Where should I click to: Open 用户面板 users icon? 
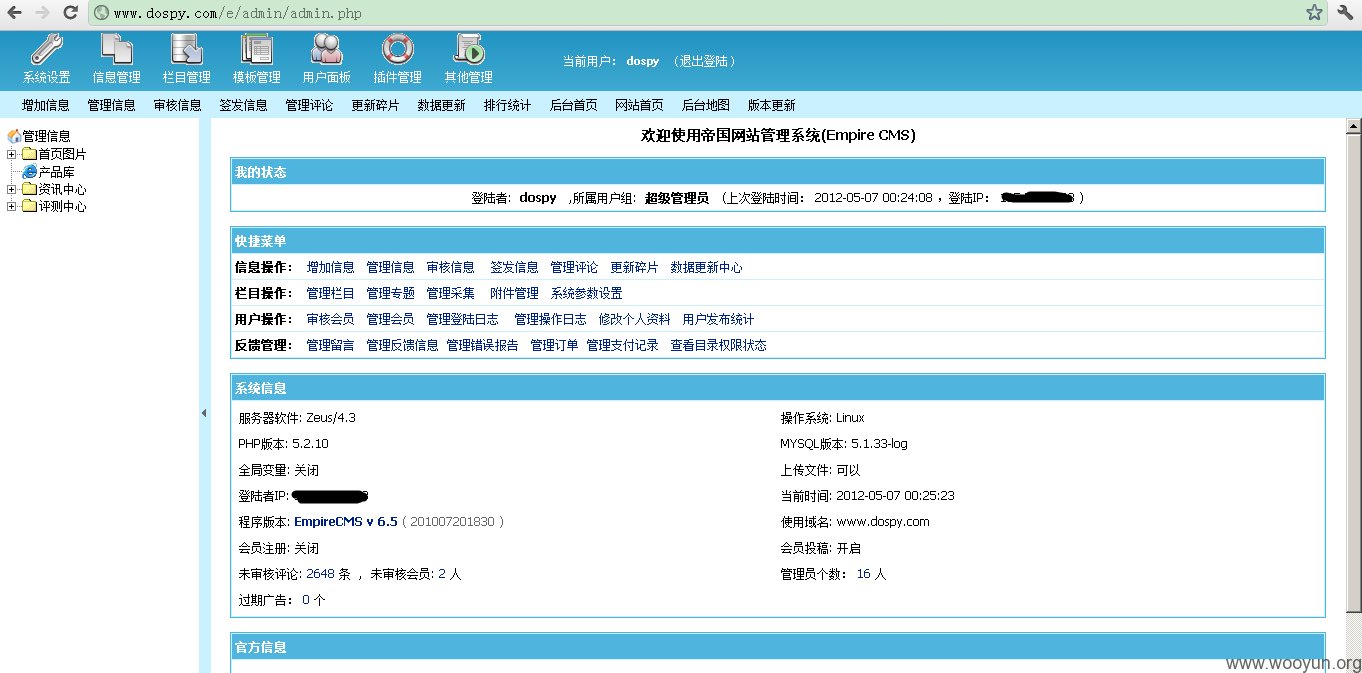tap(326, 49)
